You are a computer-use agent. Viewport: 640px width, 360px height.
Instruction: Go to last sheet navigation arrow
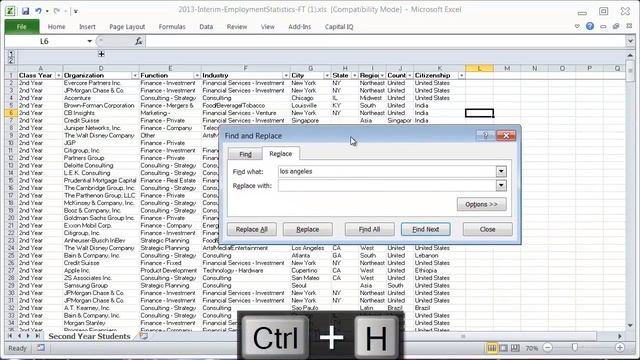[x=37, y=336]
